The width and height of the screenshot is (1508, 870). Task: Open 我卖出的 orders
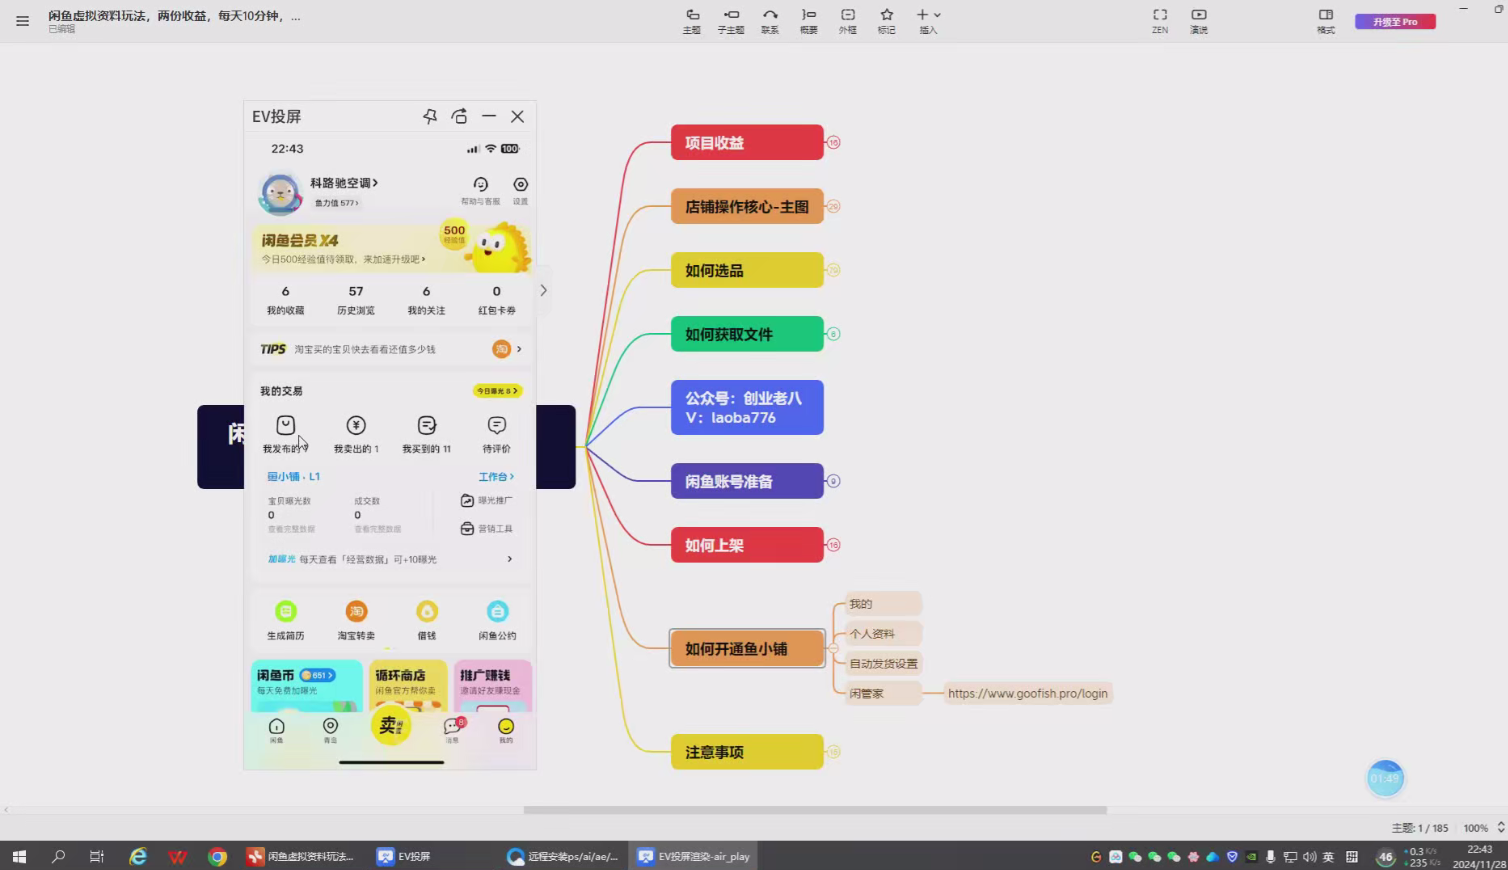pyautogui.click(x=356, y=435)
